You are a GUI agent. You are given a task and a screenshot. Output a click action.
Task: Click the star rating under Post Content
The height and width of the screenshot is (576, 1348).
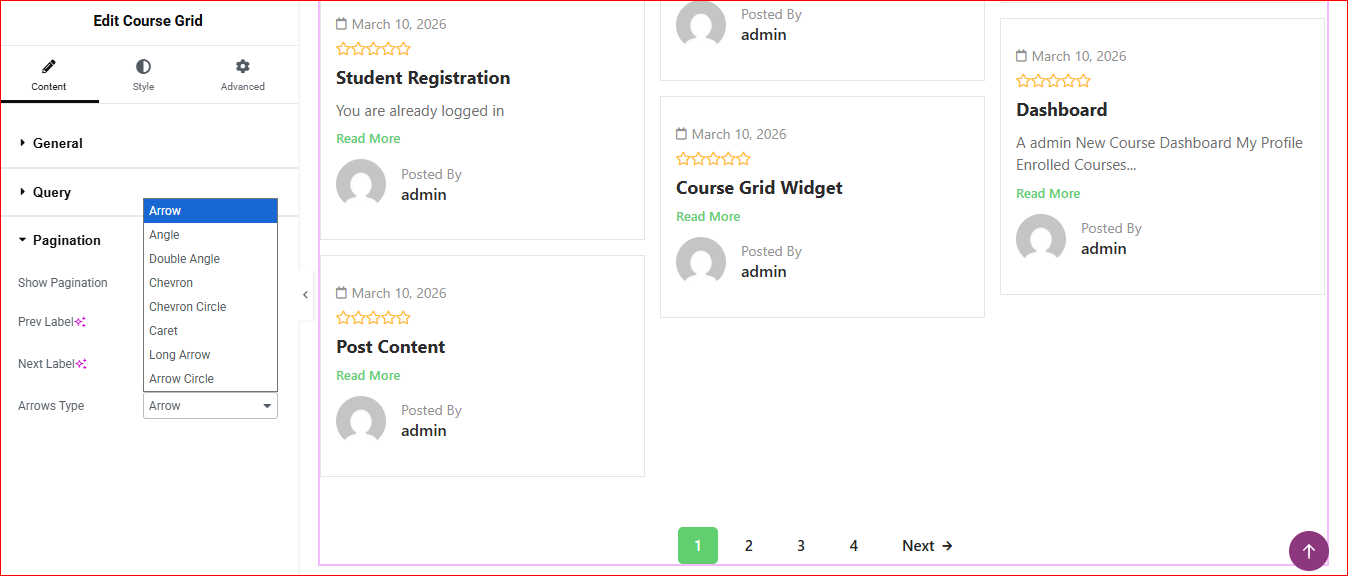[373, 318]
